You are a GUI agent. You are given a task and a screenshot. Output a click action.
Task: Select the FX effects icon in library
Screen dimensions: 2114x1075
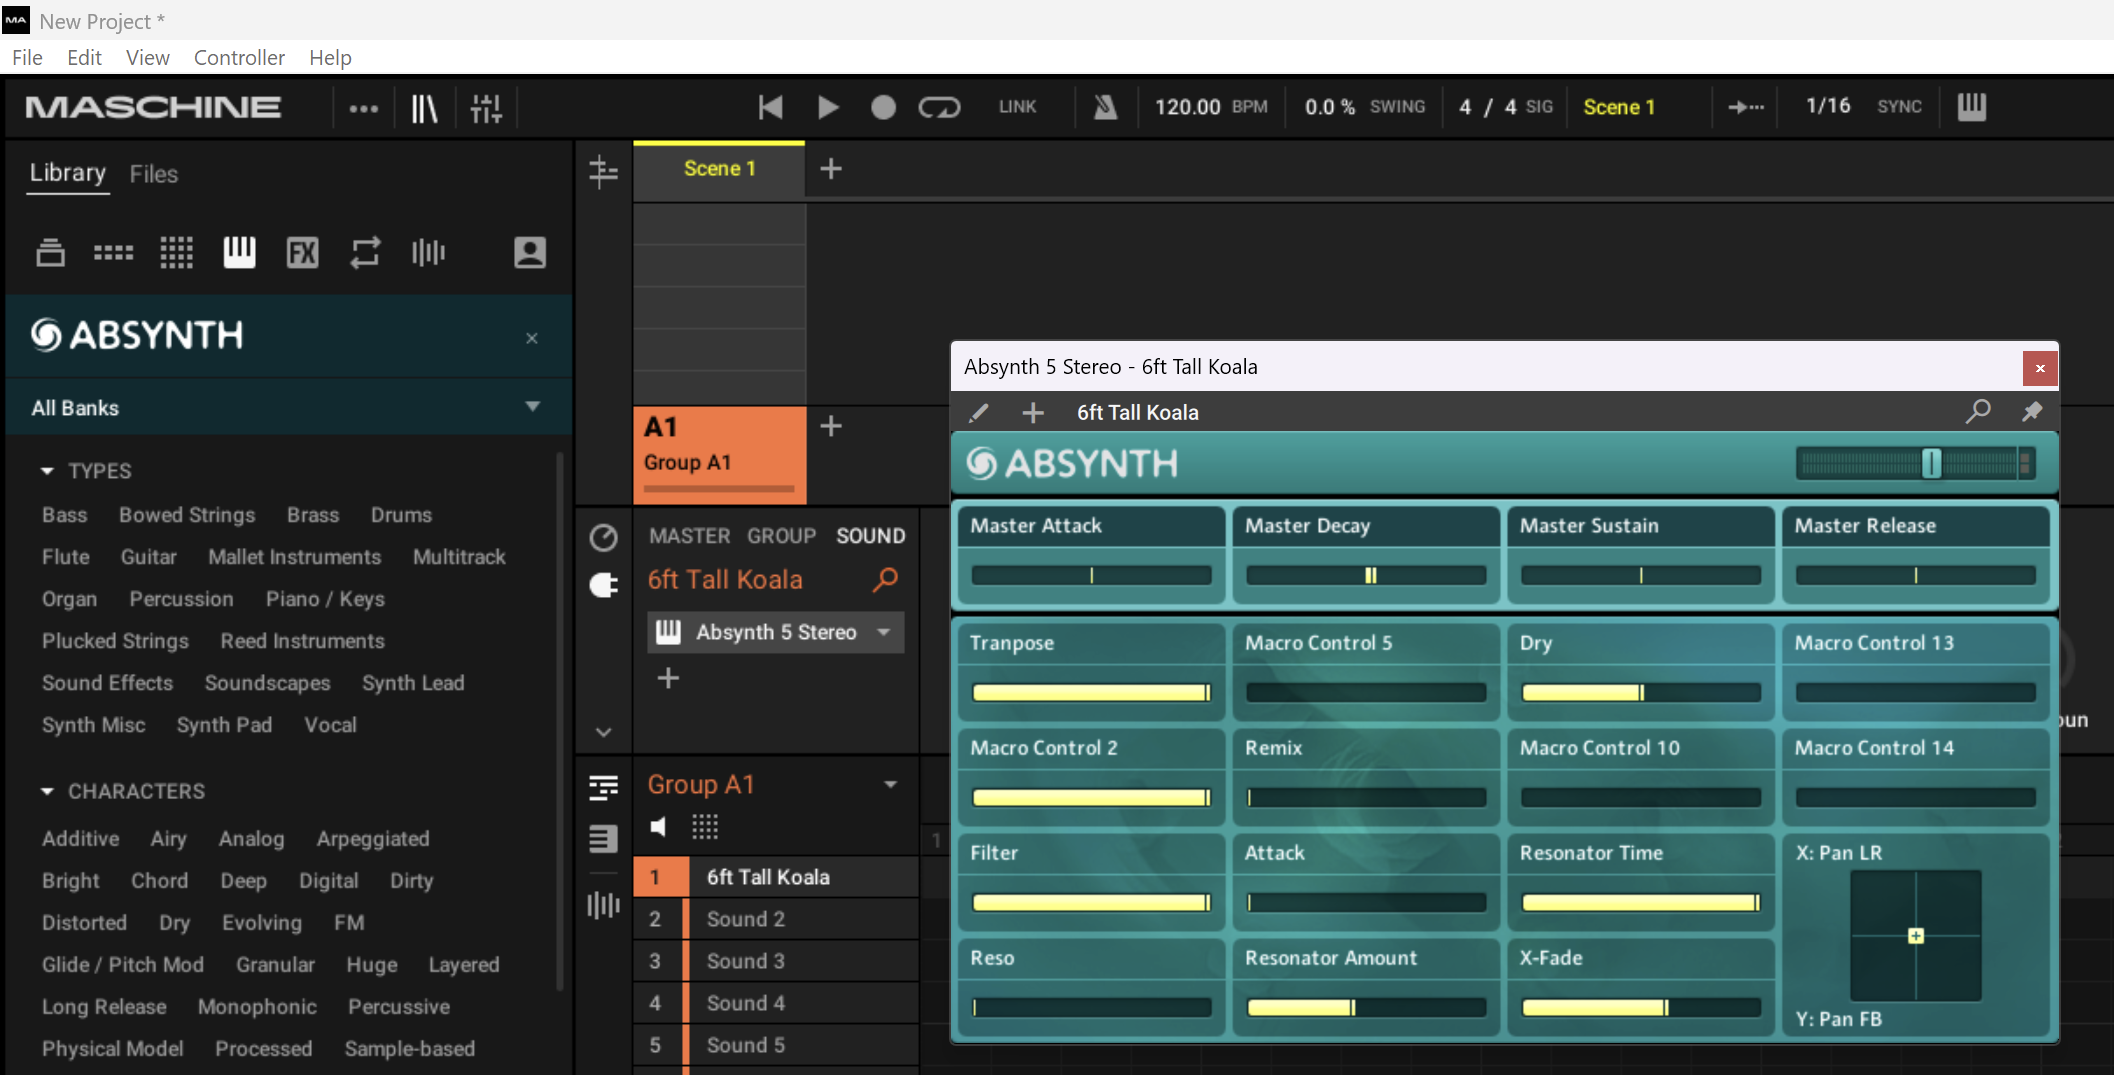tap(302, 252)
